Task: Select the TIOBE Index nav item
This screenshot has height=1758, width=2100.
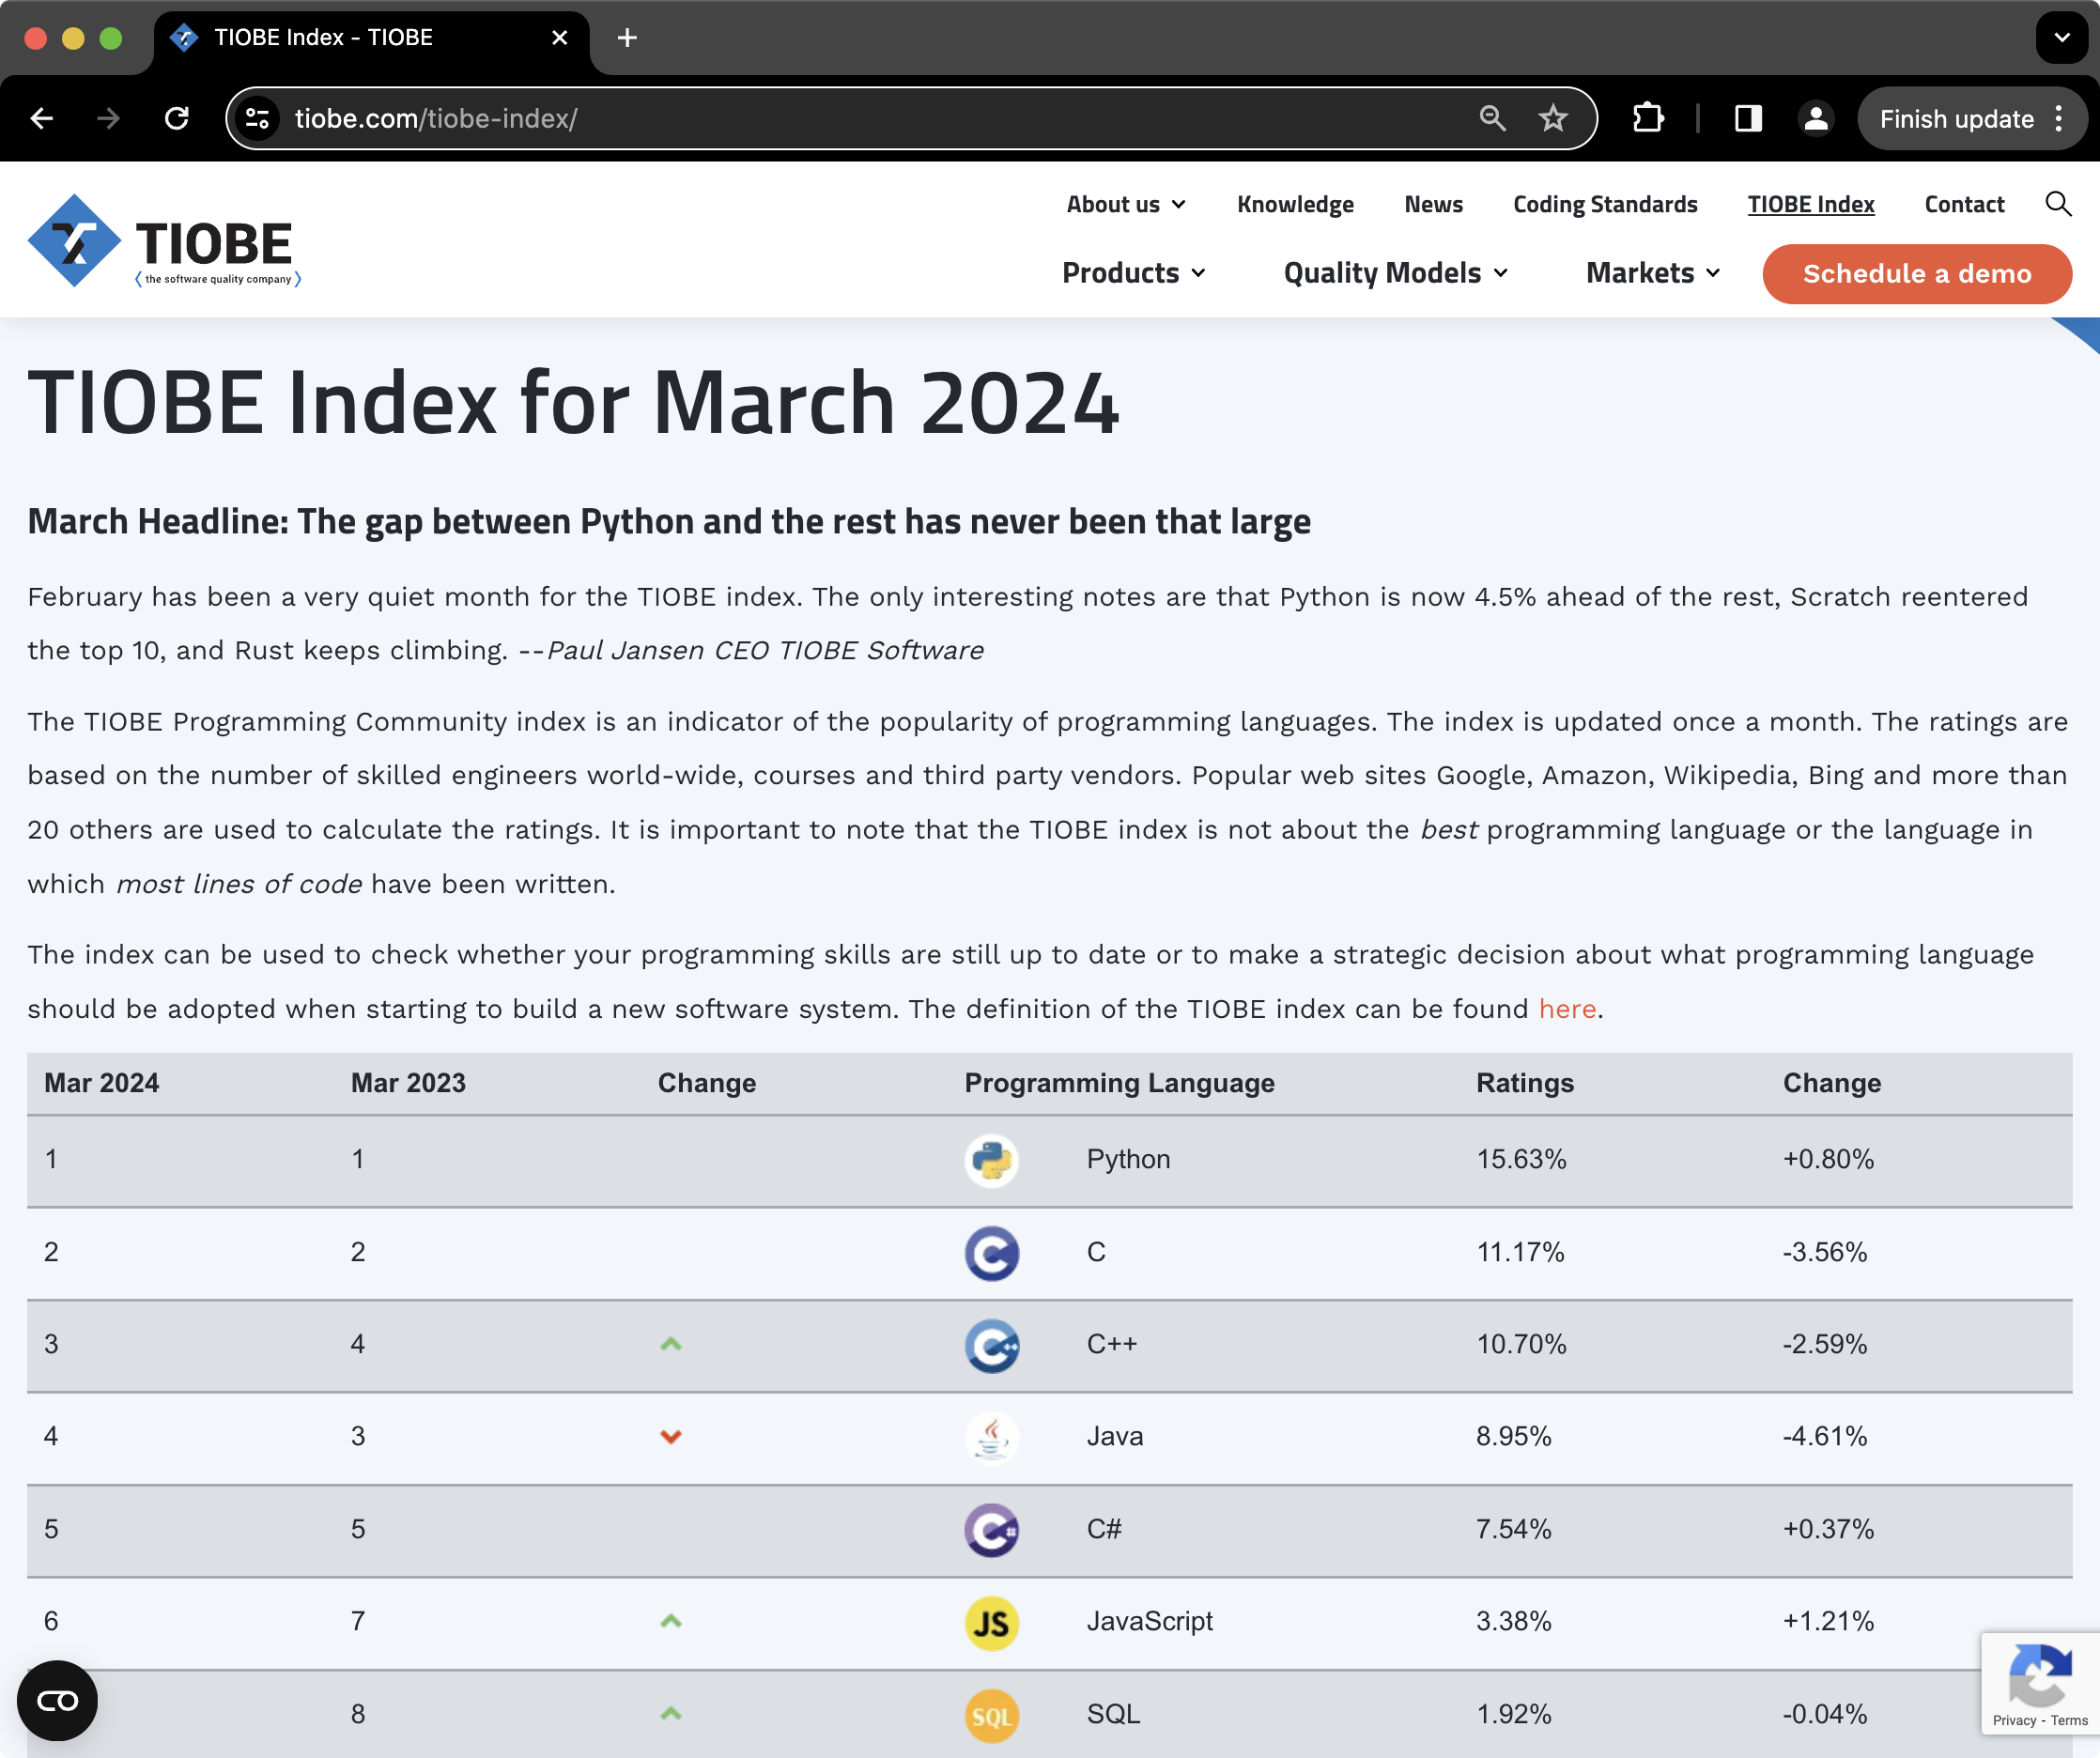Action: tap(1811, 204)
